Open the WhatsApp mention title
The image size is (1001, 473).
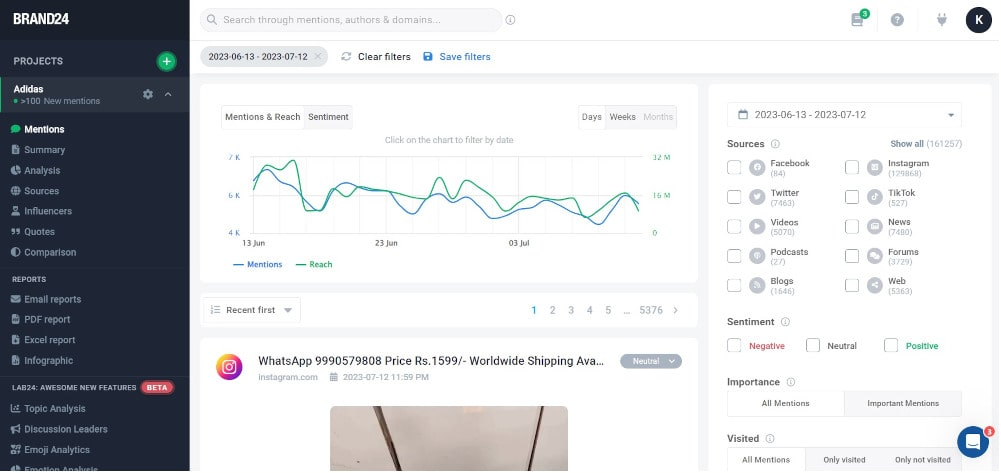[431, 361]
